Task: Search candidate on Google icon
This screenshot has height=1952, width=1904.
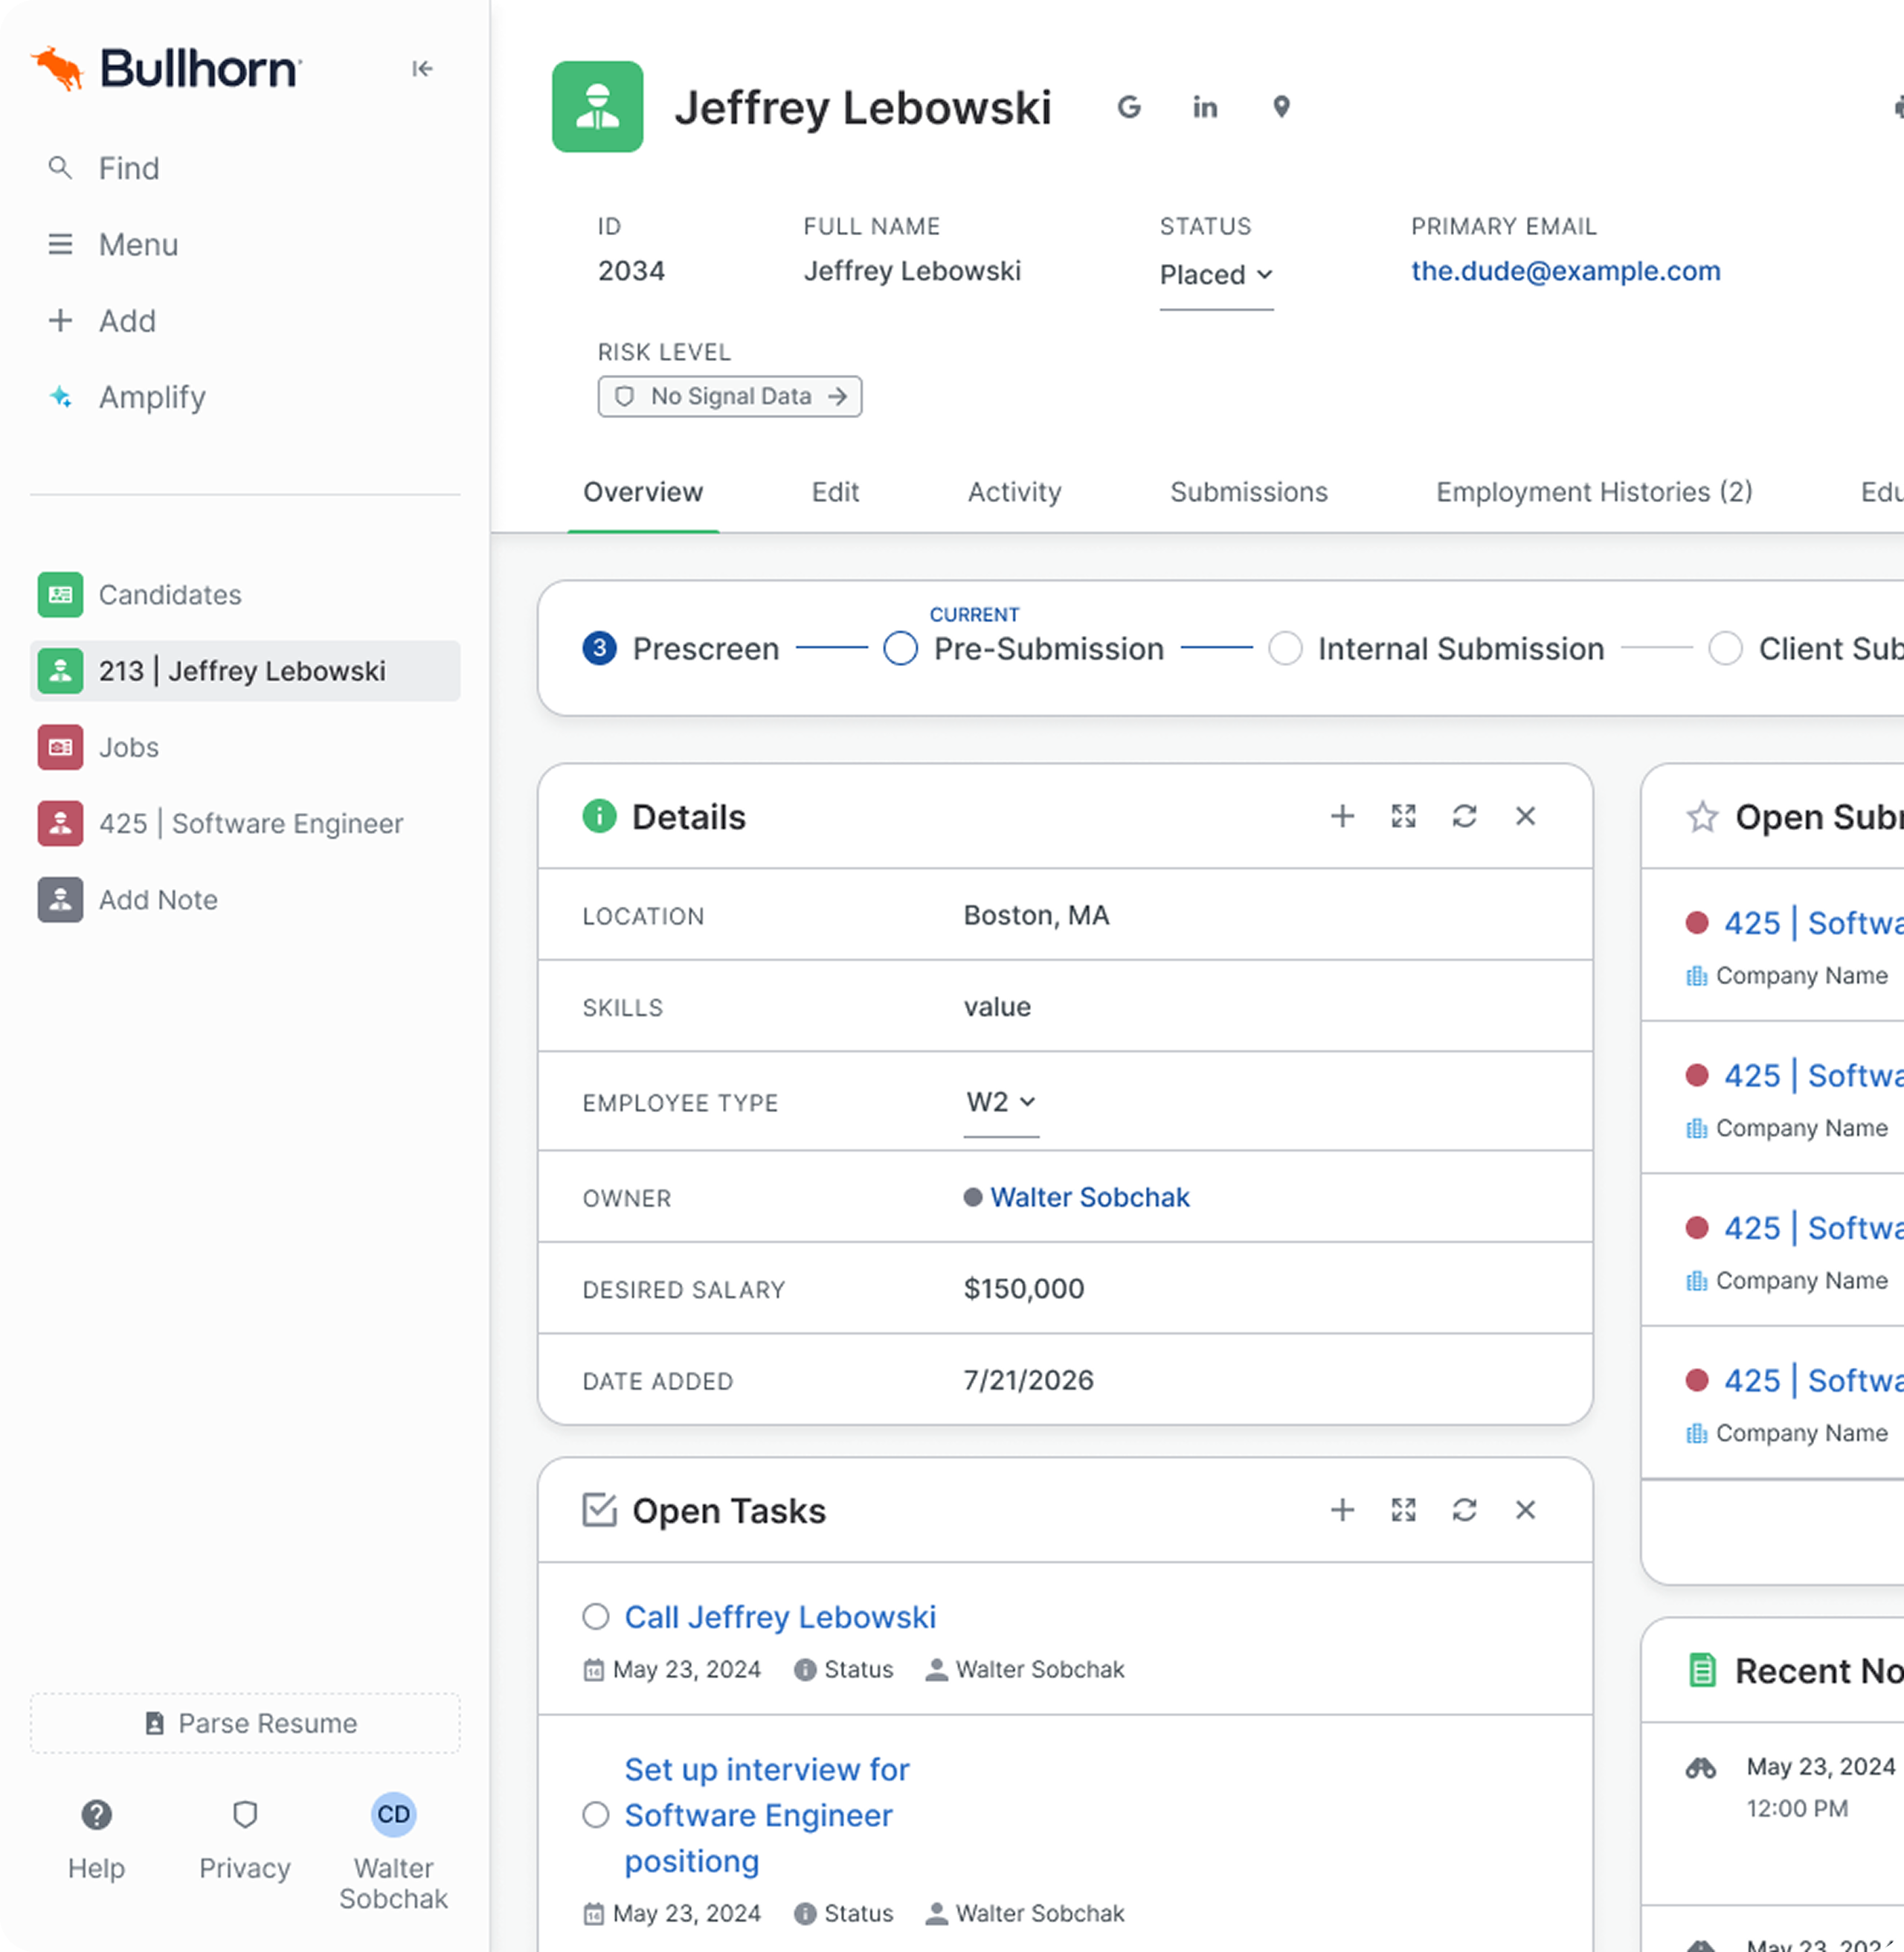Action: (1129, 107)
